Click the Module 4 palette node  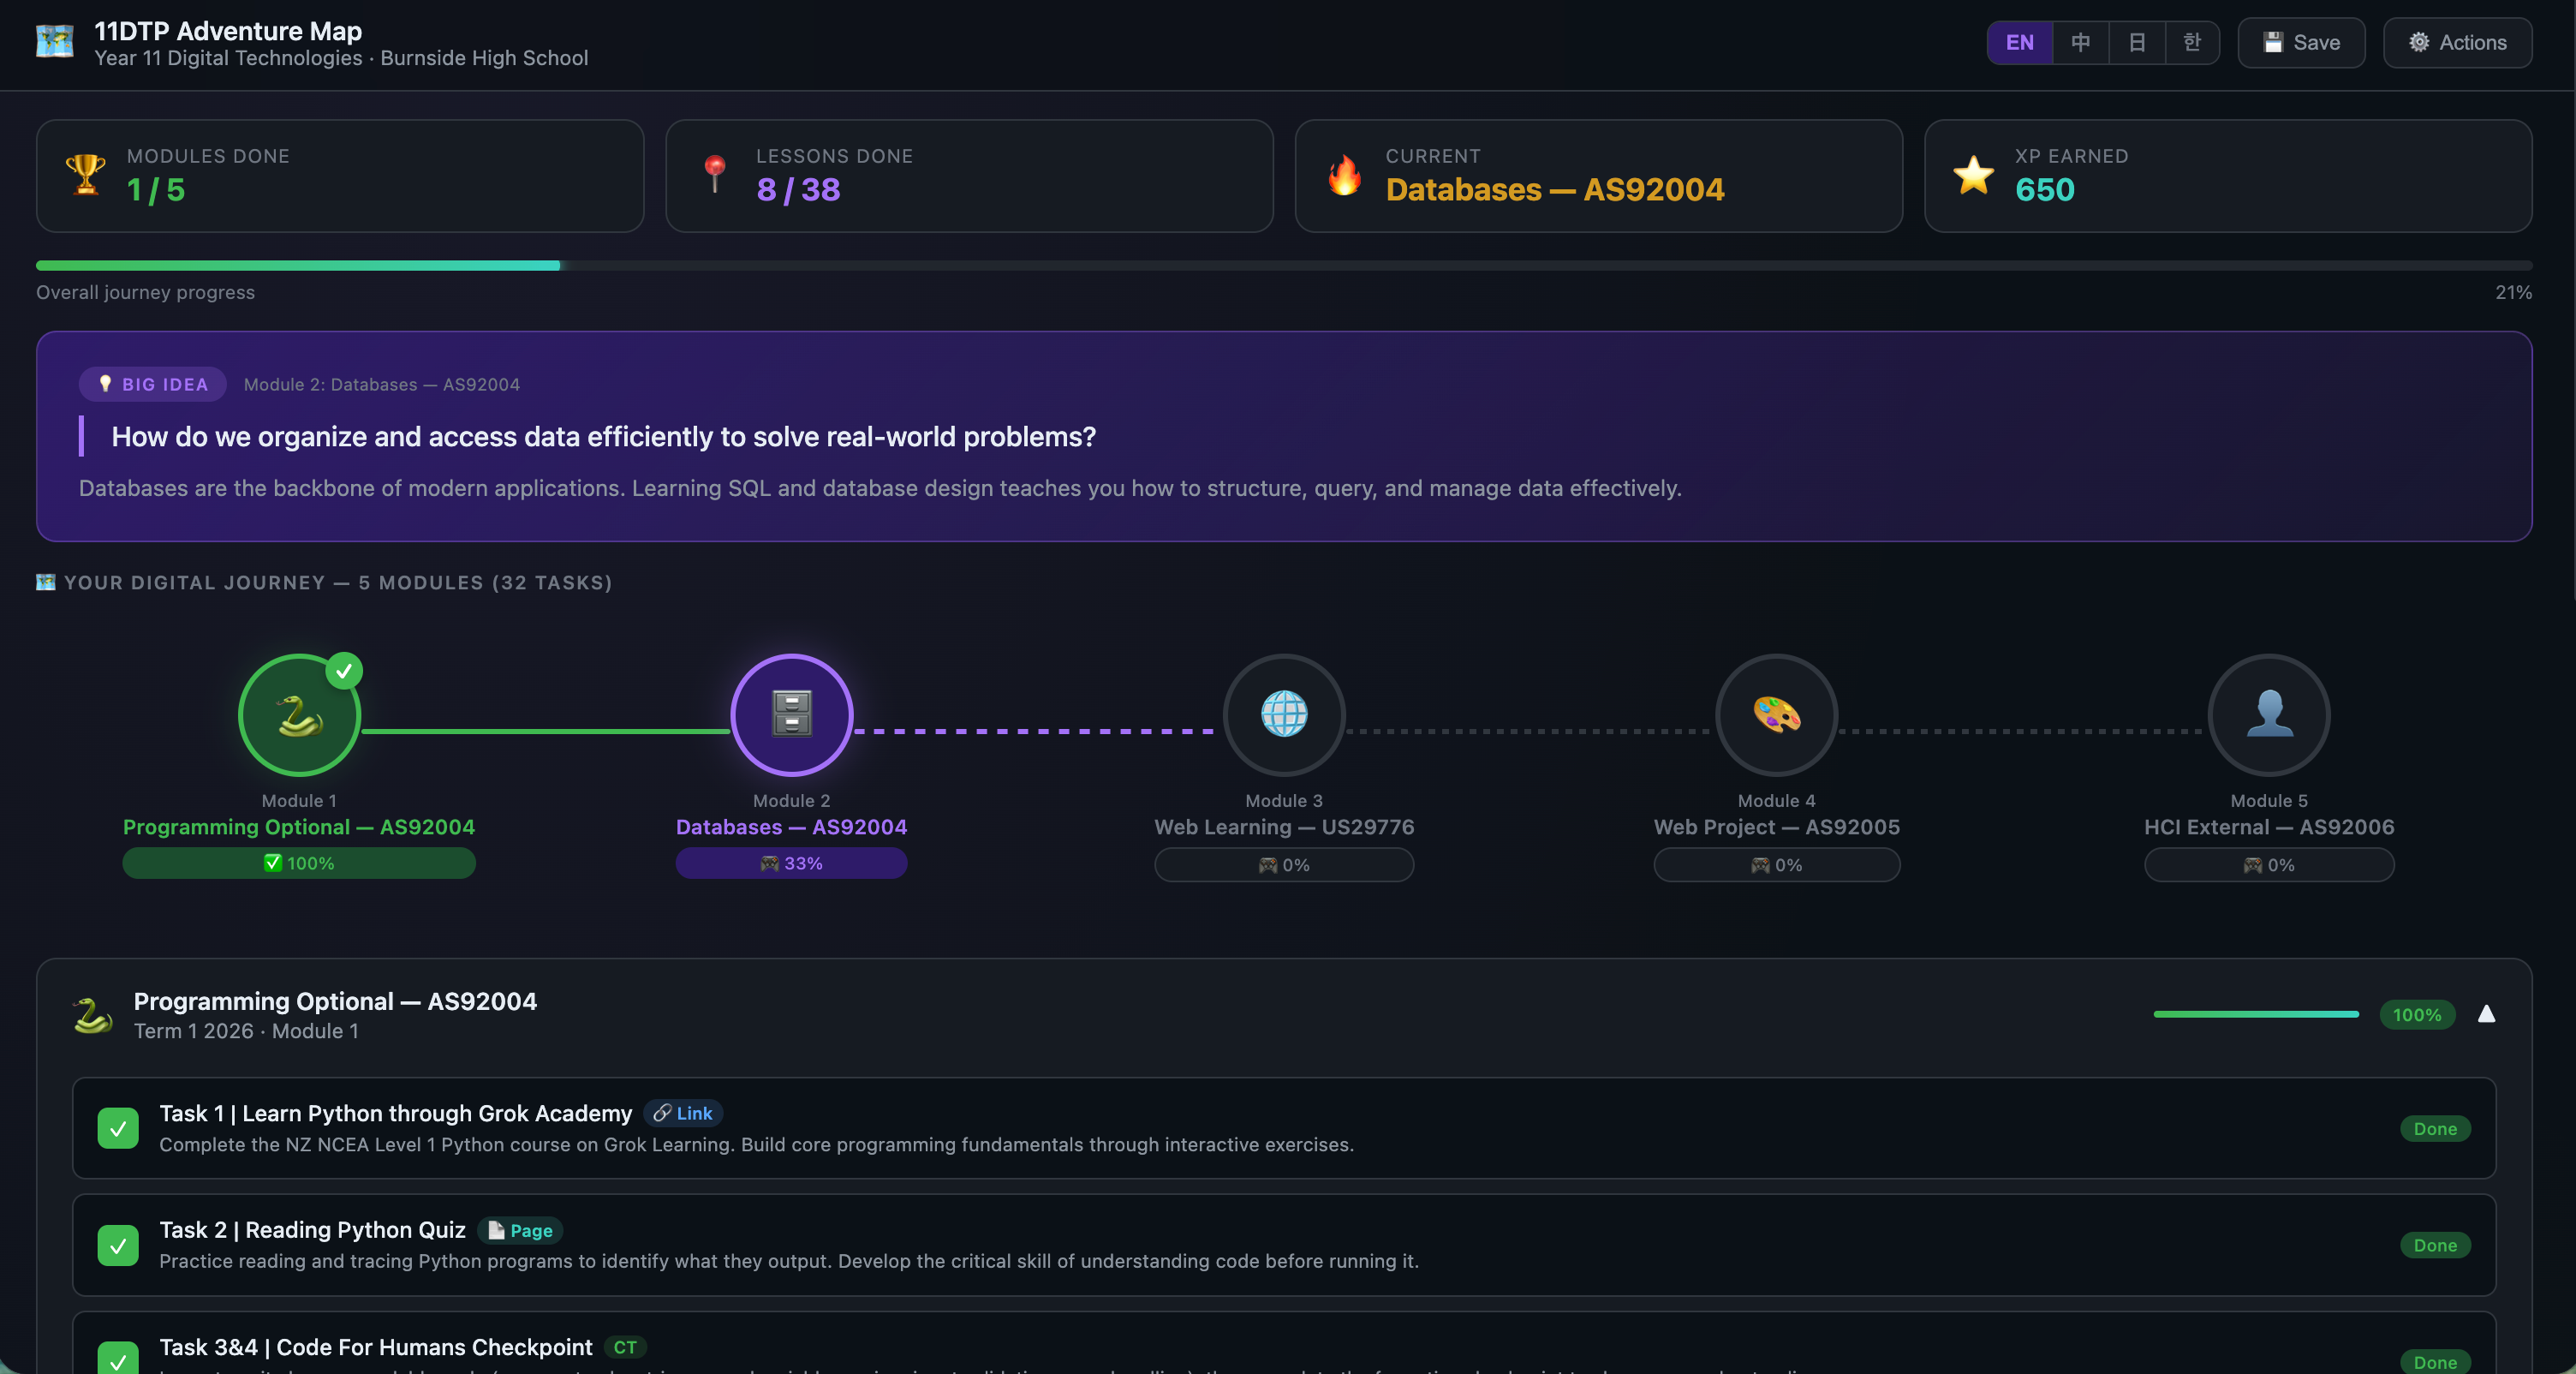[x=1776, y=715]
